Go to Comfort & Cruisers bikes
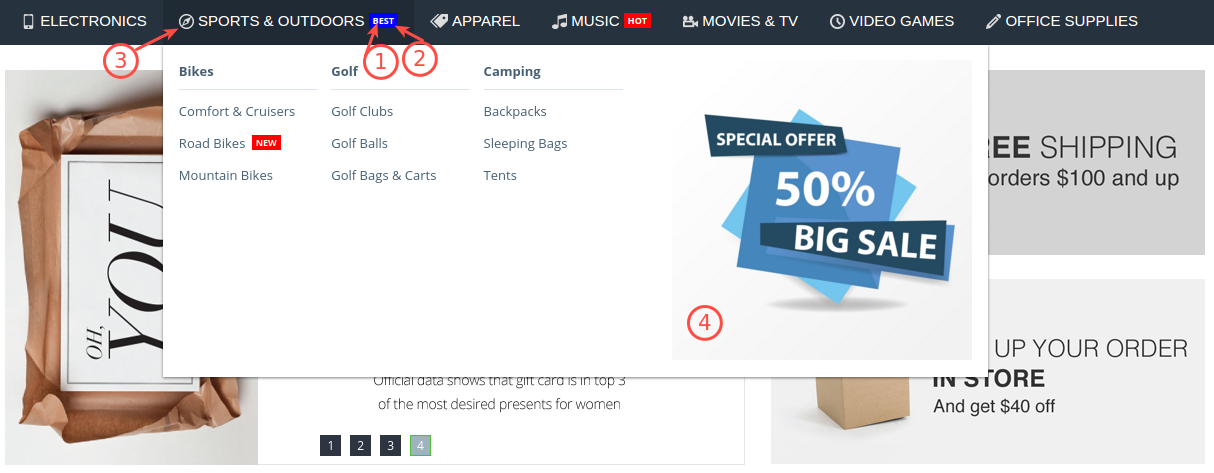The width and height of the screenshot is (1214, 473). point(237,111)
